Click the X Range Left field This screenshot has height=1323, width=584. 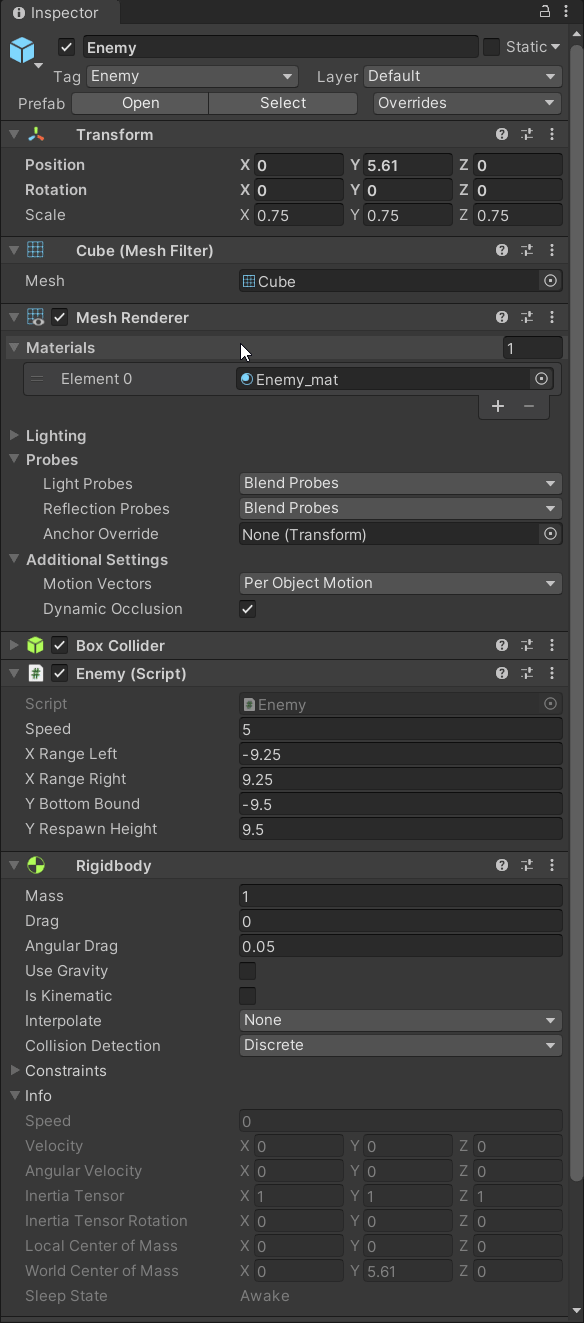tap(401, 755)
